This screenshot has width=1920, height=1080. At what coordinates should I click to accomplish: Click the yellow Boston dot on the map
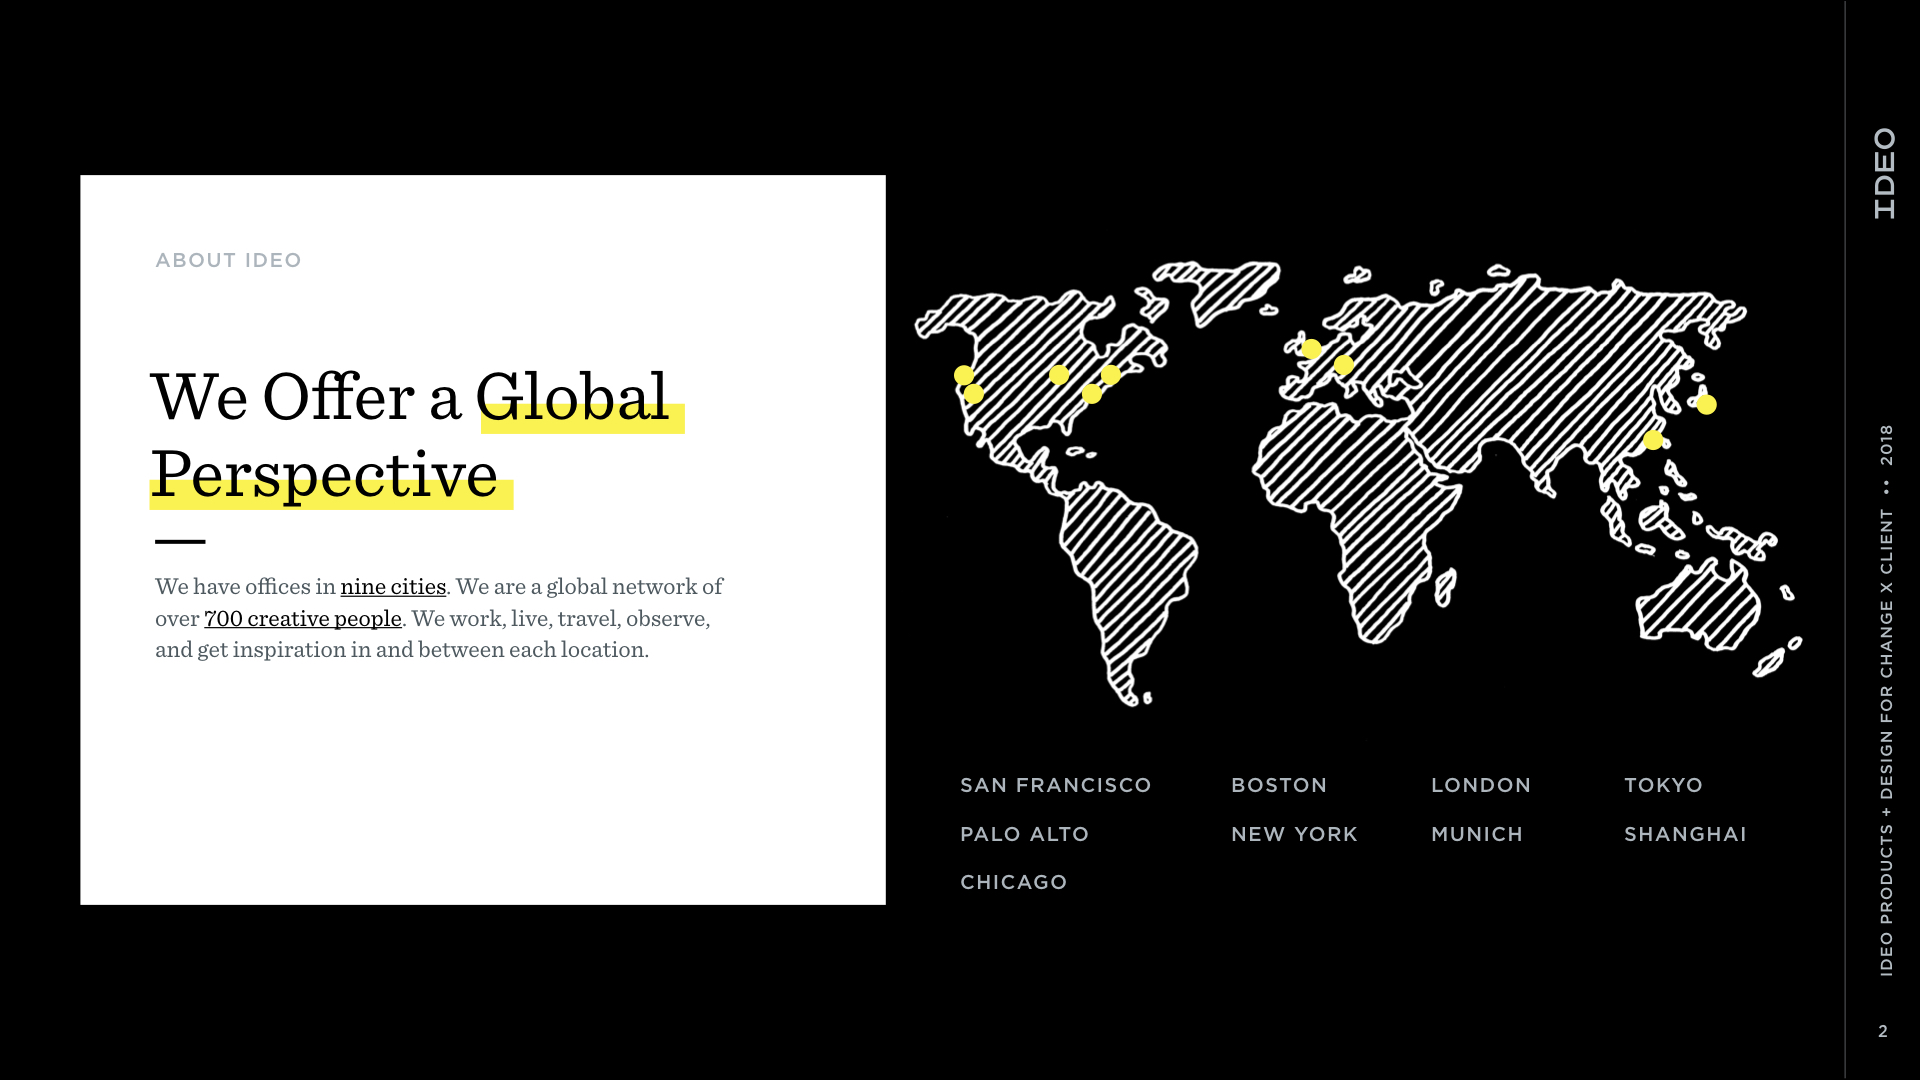pyautogui.click(x=1111, y=375)
